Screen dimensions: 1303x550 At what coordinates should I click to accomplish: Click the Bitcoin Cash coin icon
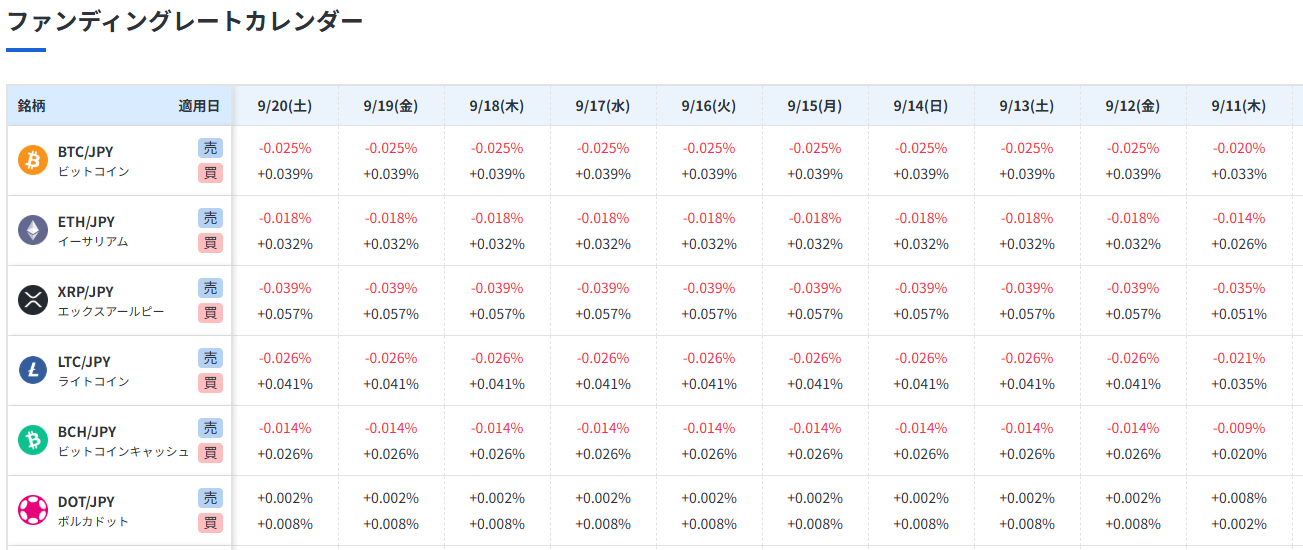(x=33, y=440)
